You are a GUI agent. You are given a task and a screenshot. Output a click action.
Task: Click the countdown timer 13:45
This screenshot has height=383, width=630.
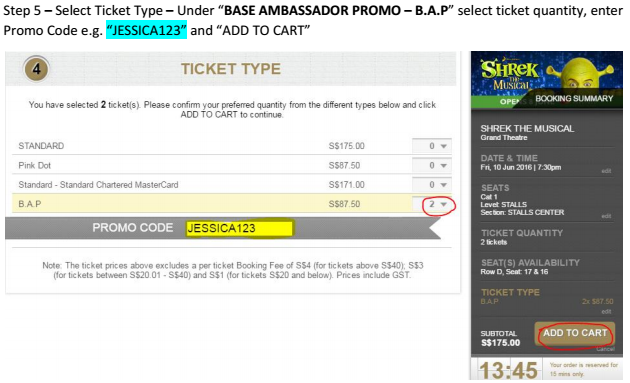coord(508,370)
